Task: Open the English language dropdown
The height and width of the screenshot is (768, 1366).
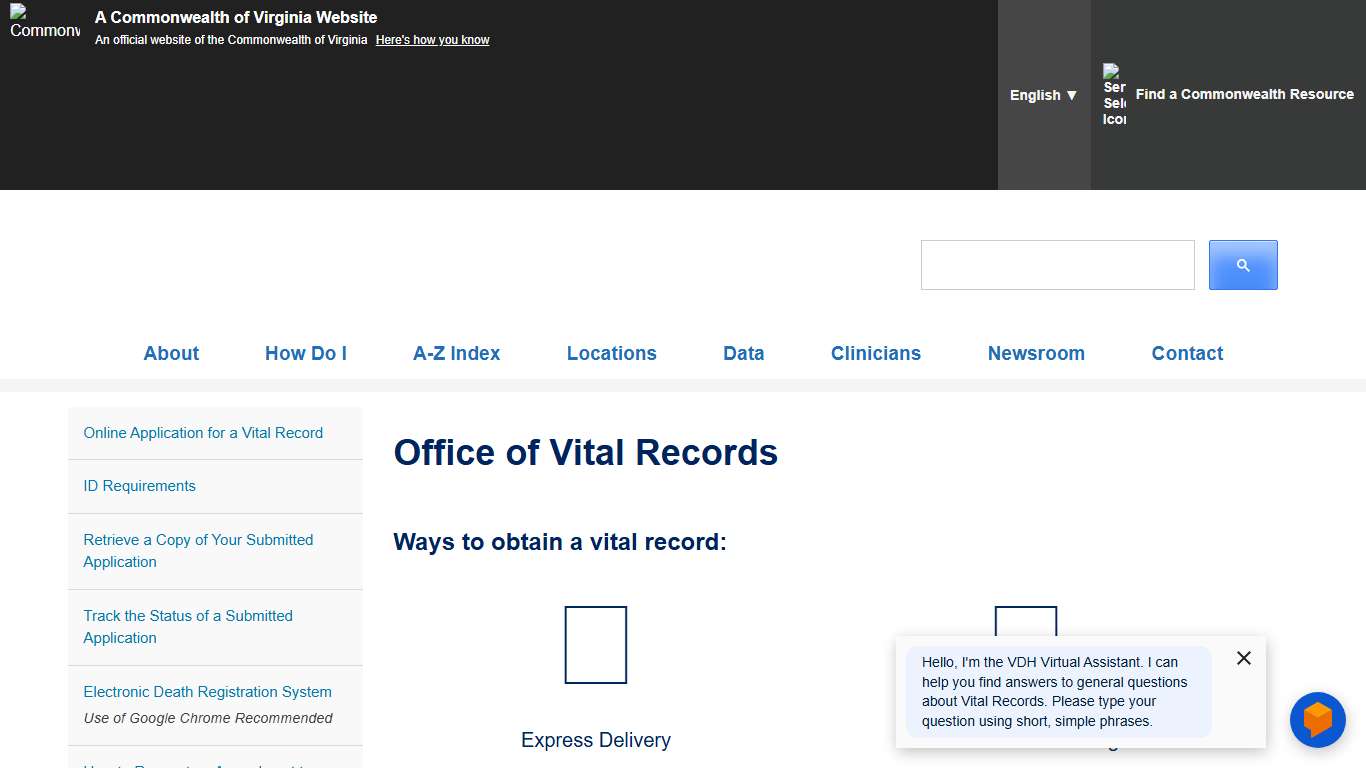Action: tap(1043, 95)
